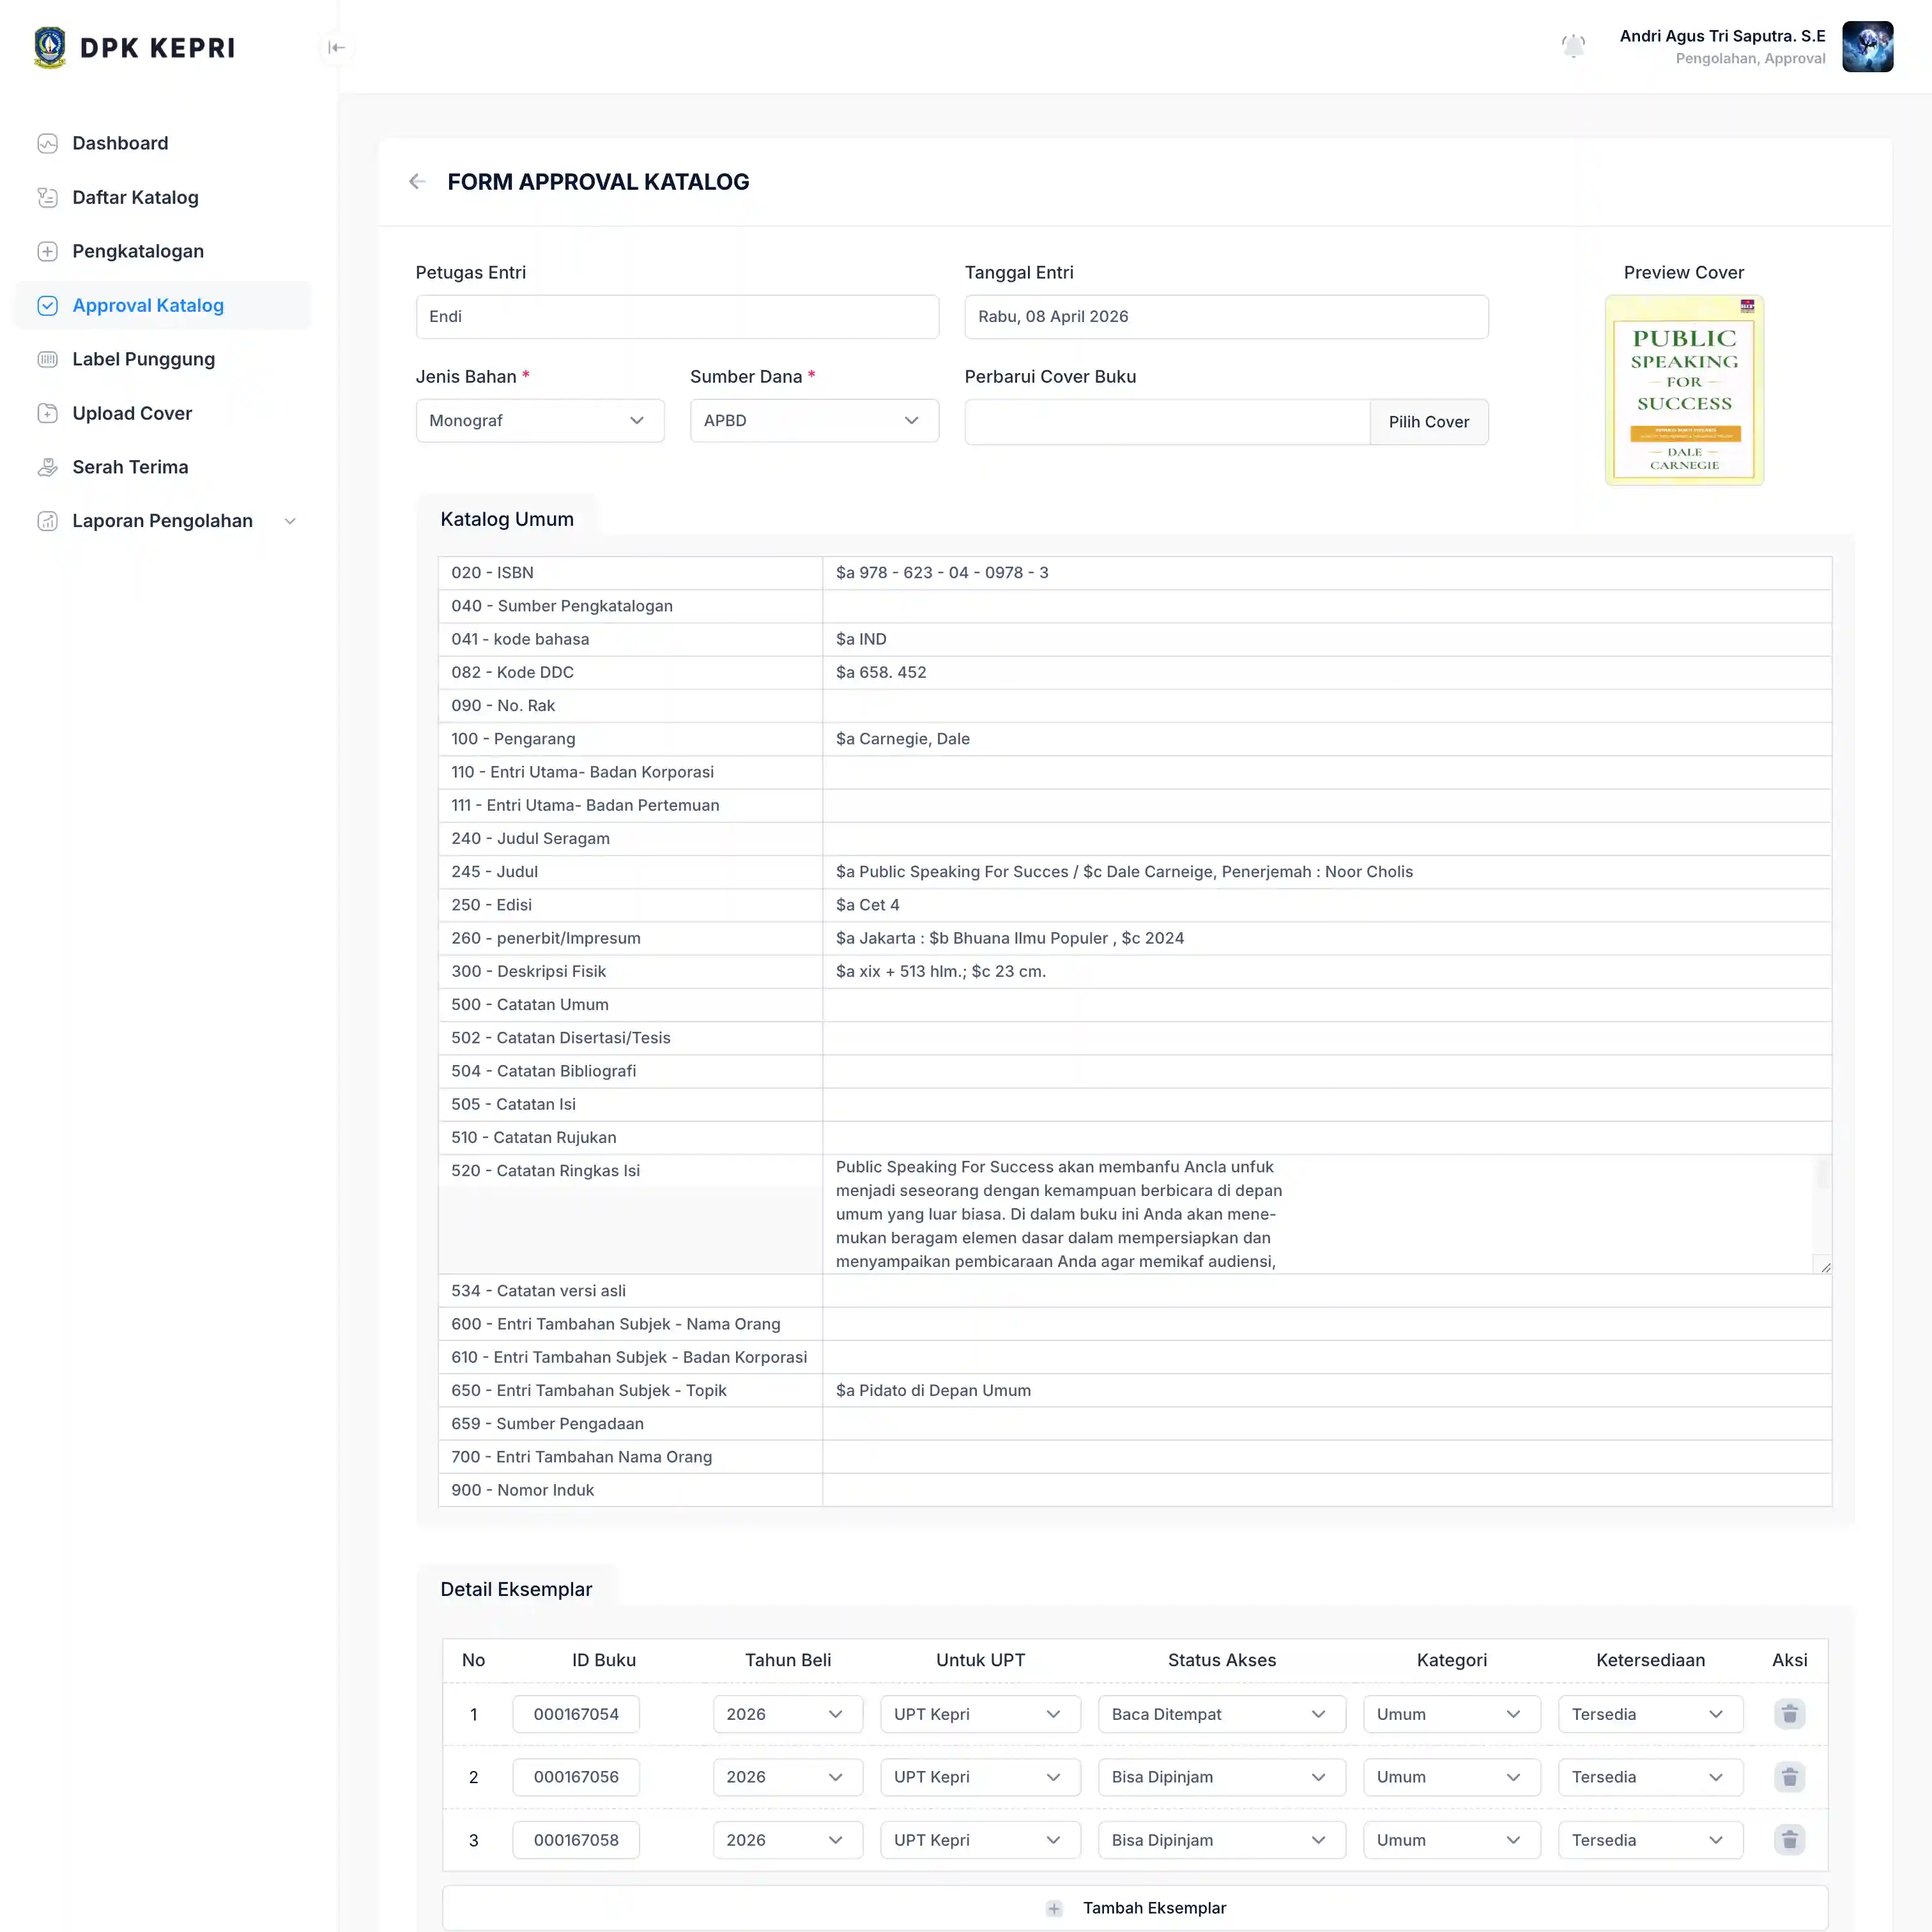This screenshot has height=1932, width=1932.
Task: Open the Jenis Bahan Monograf dropdown
Action: [x=540, y=421]
